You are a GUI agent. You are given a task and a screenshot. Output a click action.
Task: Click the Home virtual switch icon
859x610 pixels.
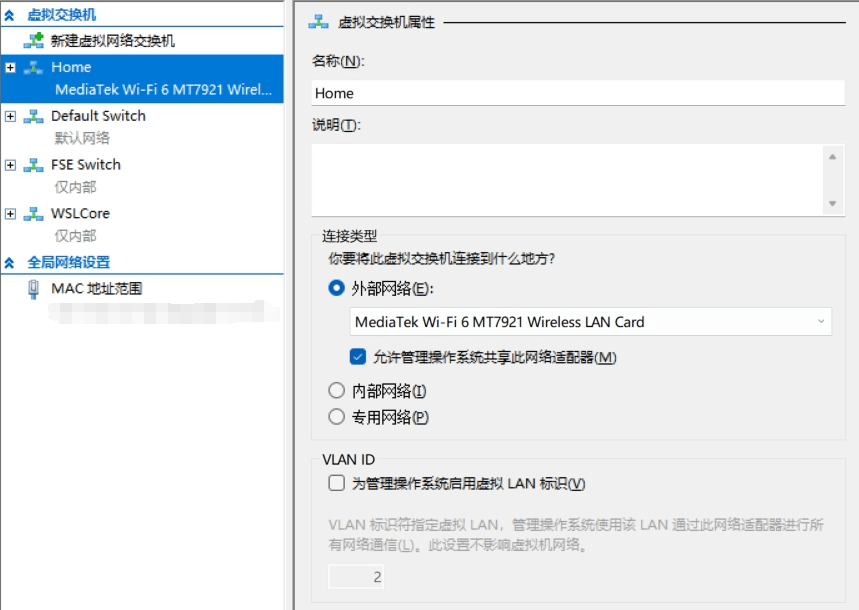point(34,68)
